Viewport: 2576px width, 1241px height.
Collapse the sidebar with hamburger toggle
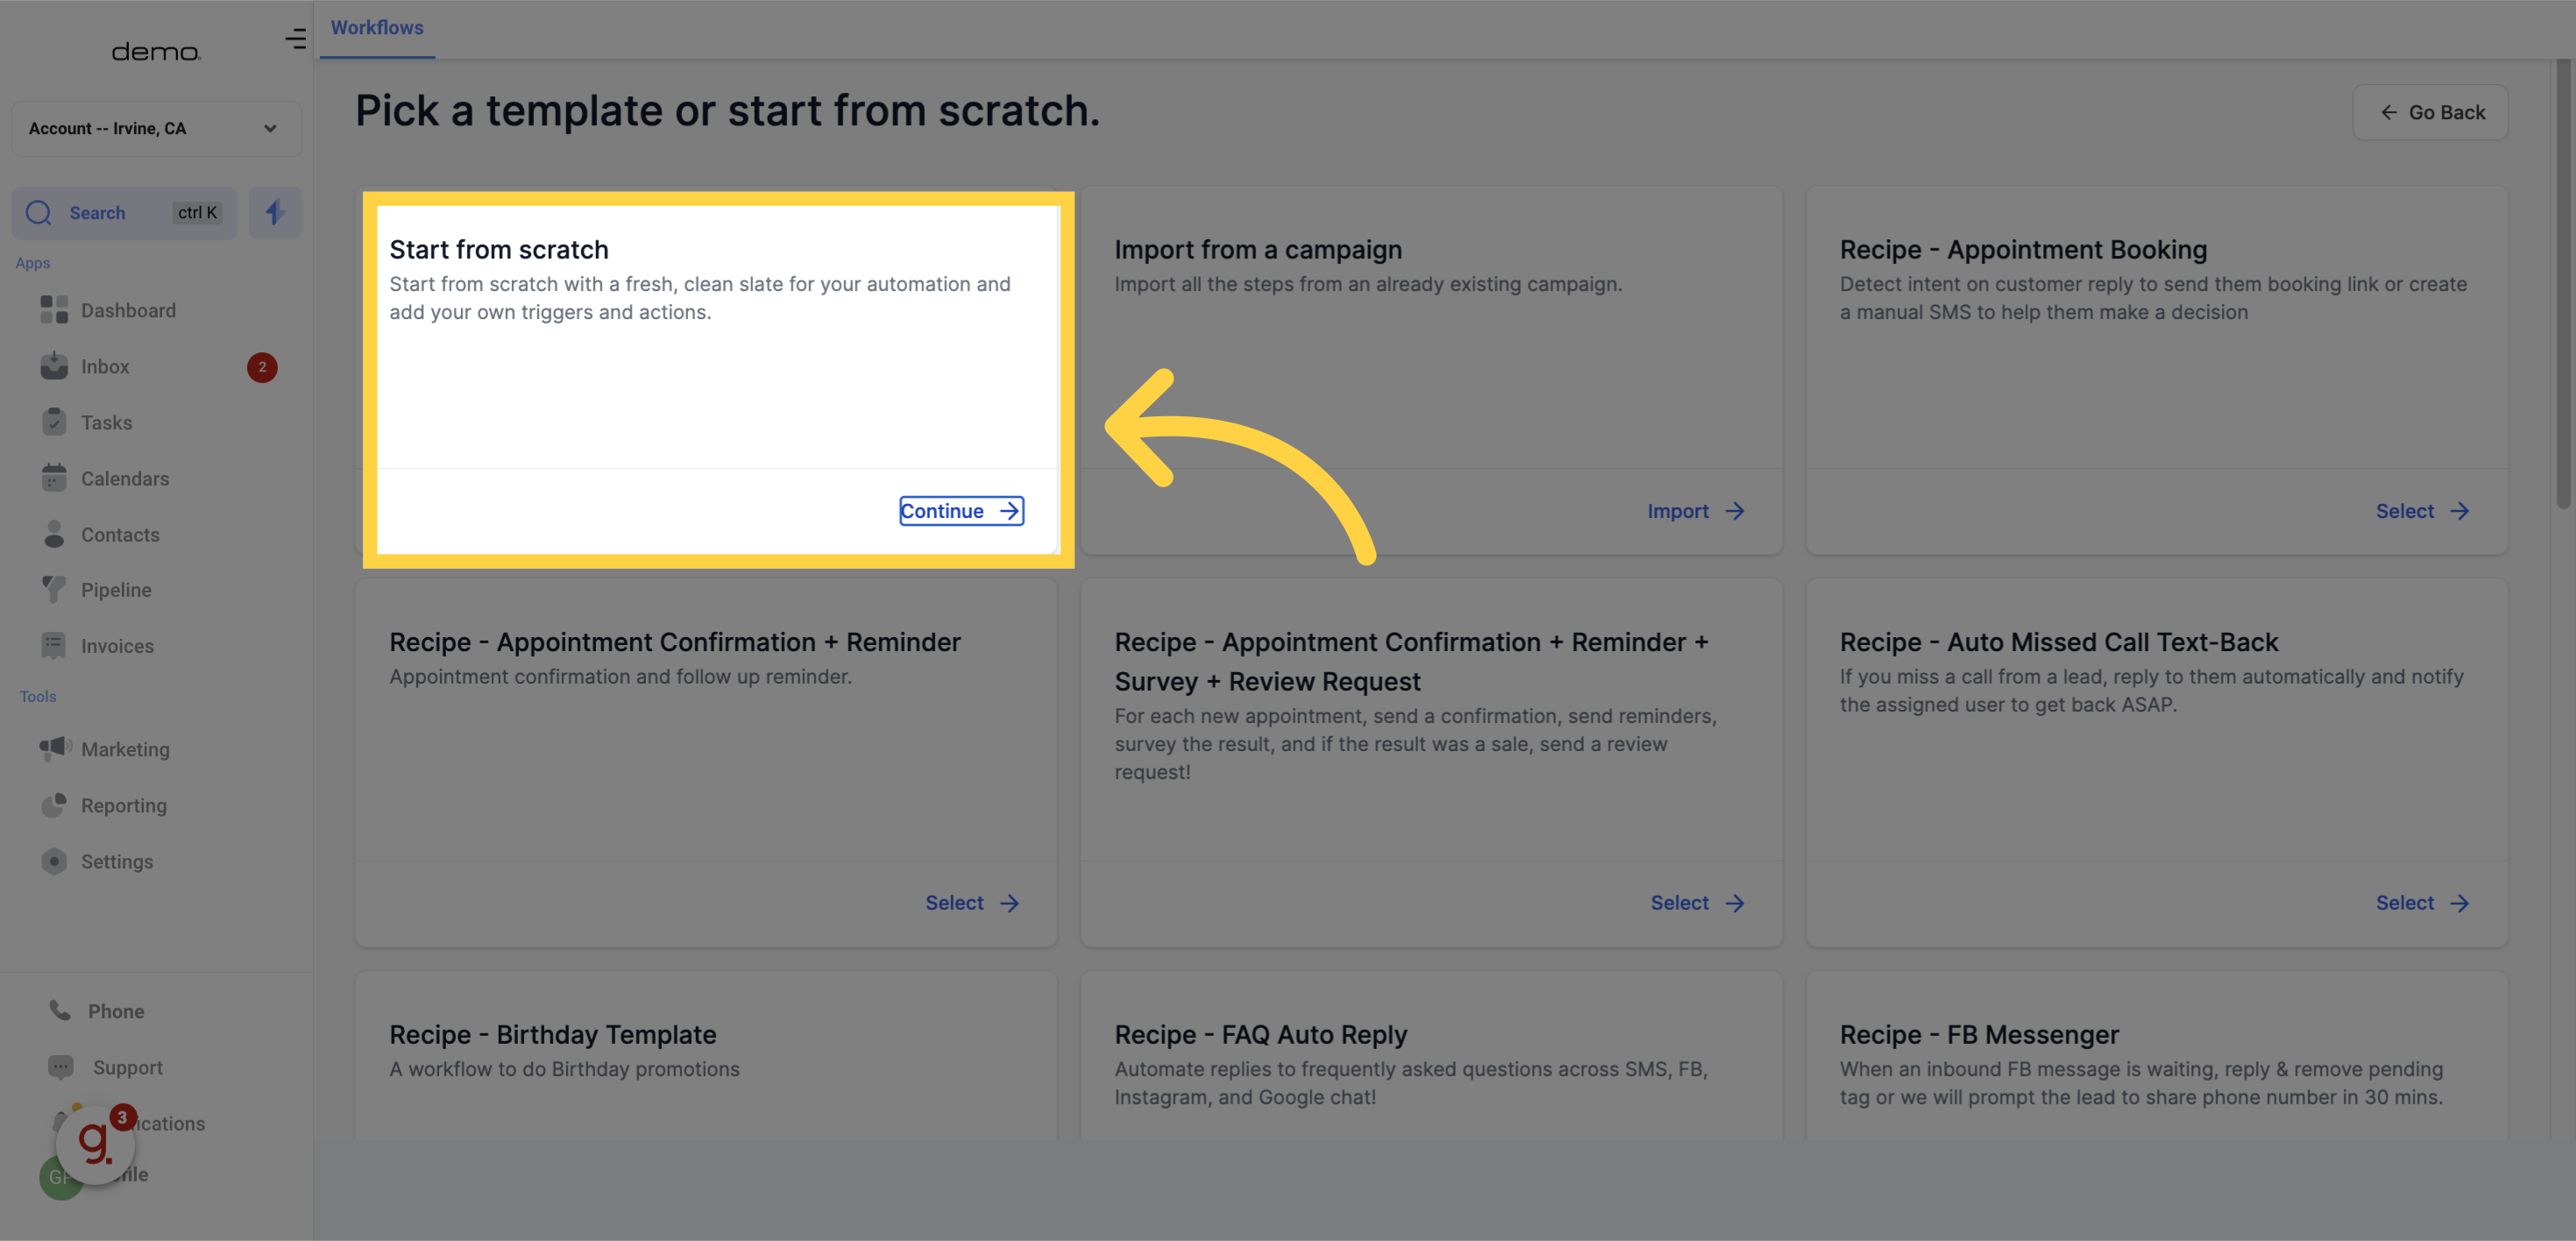295,39
